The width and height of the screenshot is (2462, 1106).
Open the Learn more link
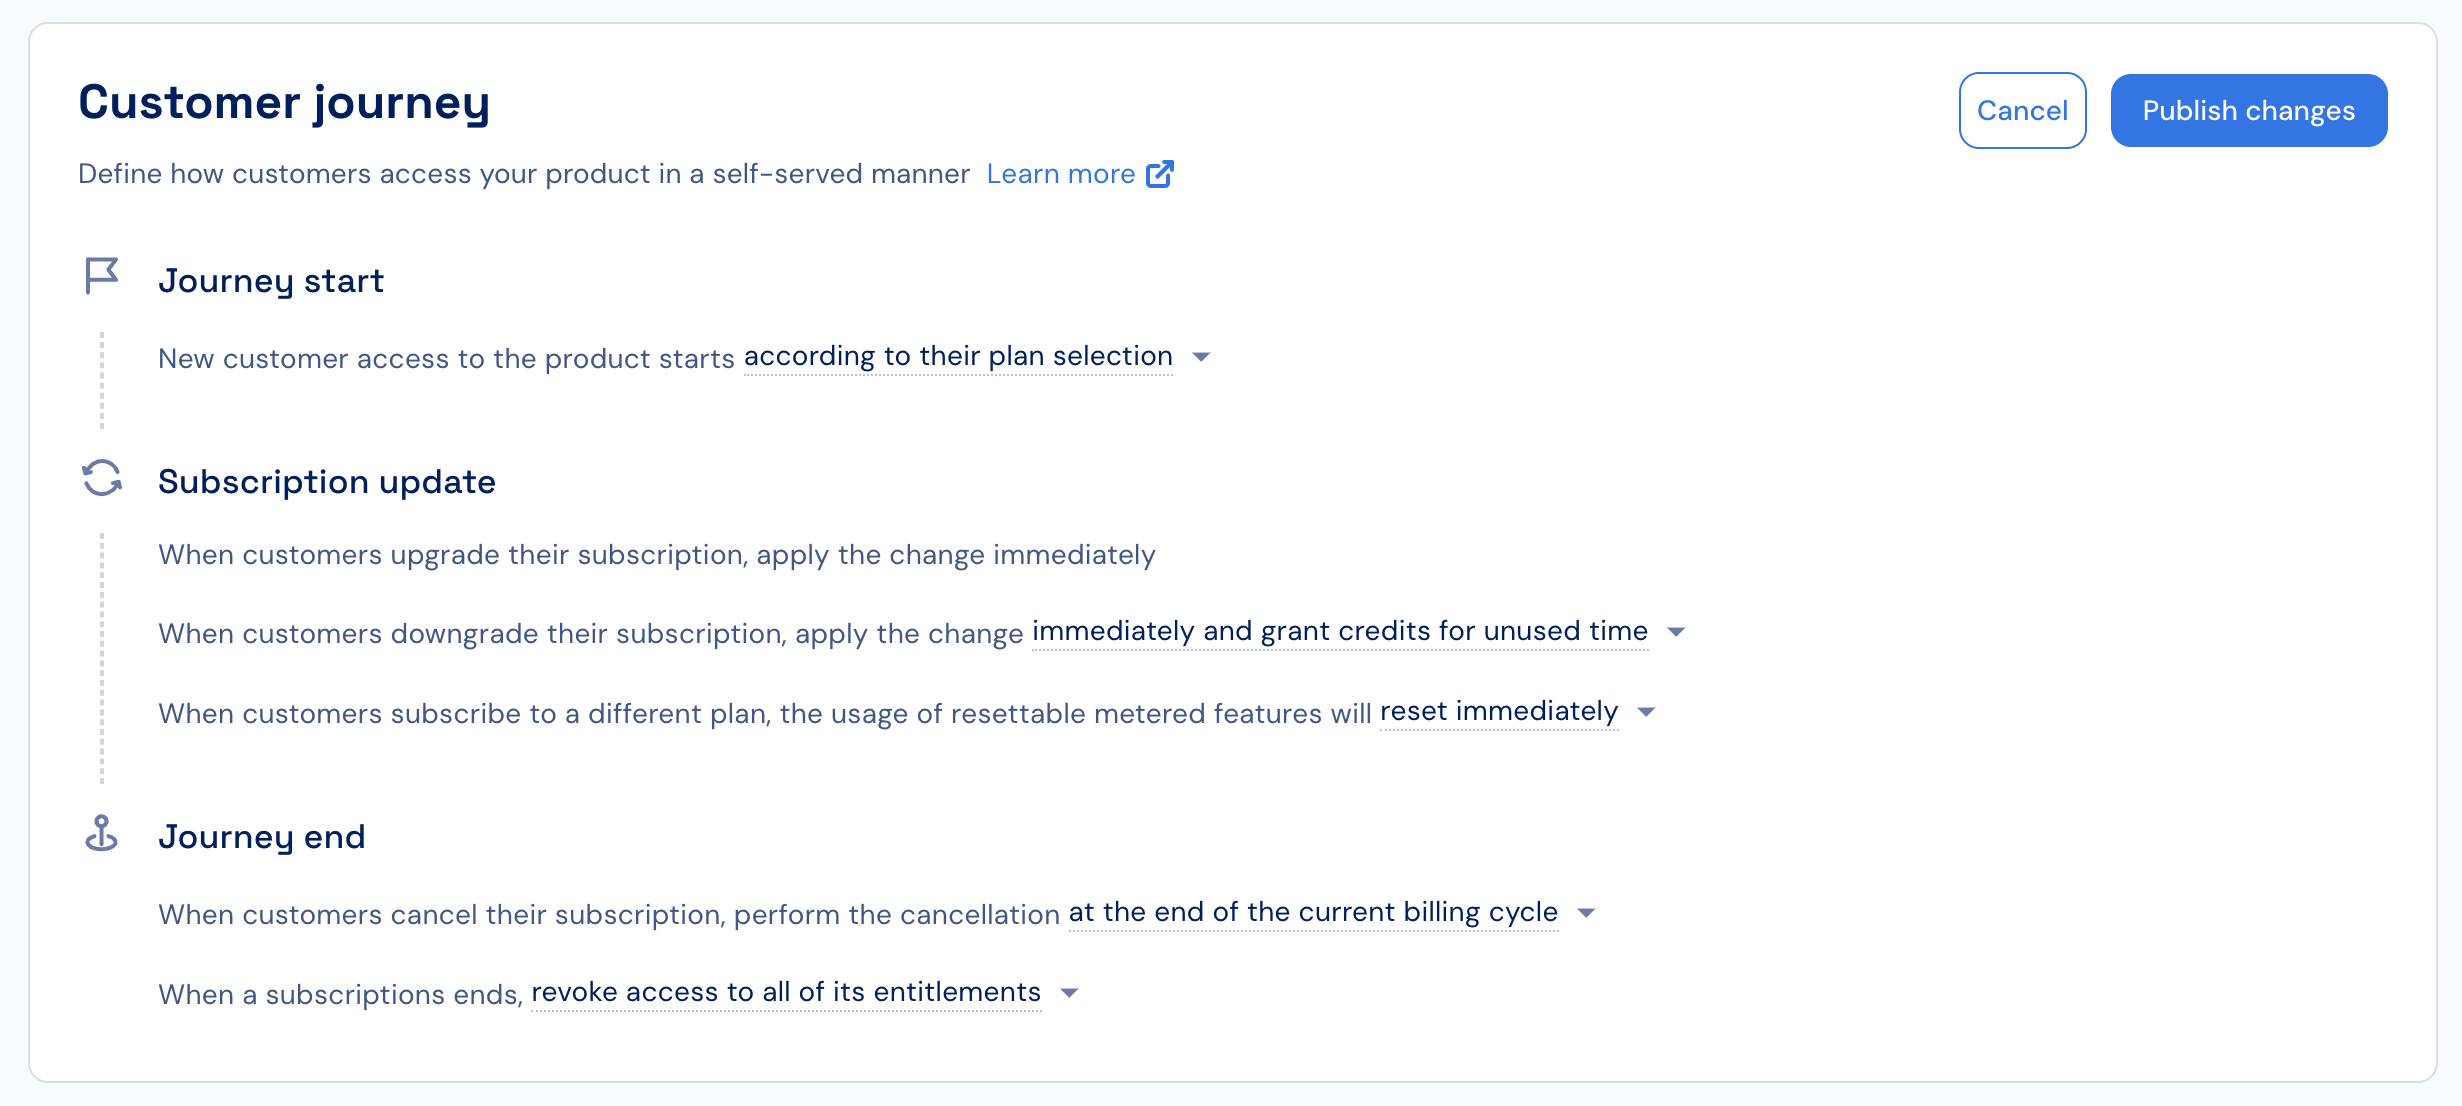pos(1061,174)
